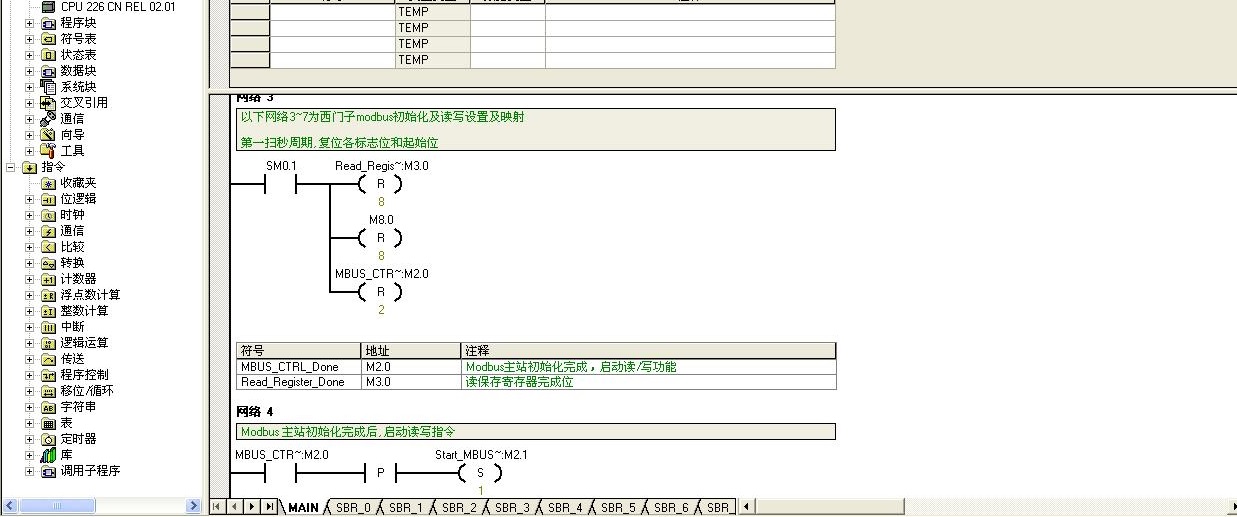Click the MBUS_CTRL_Done symbol cell

pos(299,367)
